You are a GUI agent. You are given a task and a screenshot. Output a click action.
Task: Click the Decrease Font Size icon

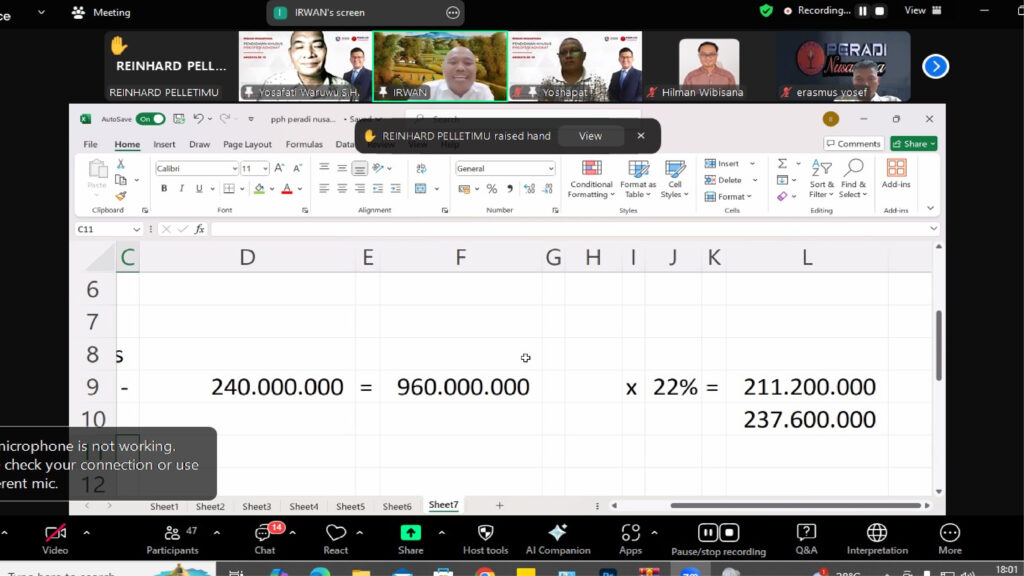[297, 168]
